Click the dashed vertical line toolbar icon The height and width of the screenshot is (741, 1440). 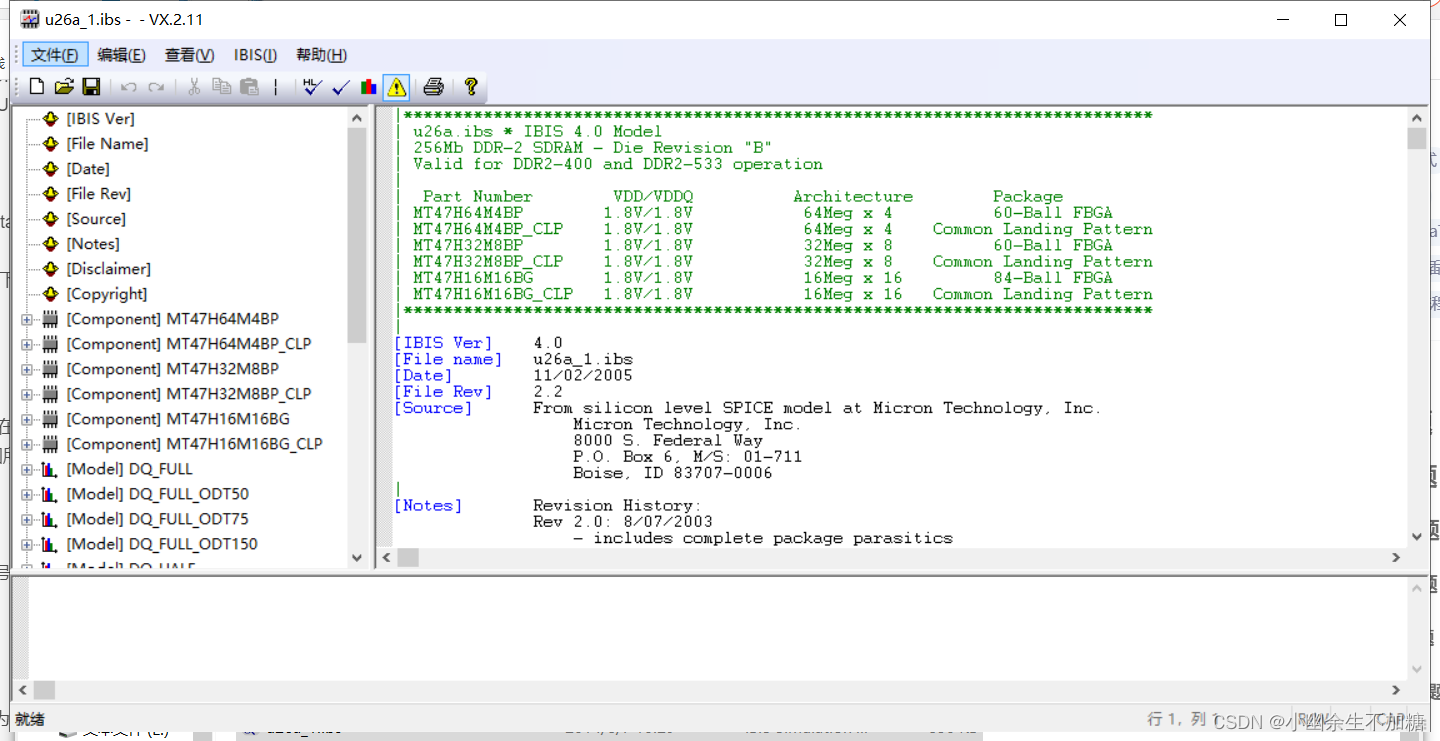pos(275,88)
